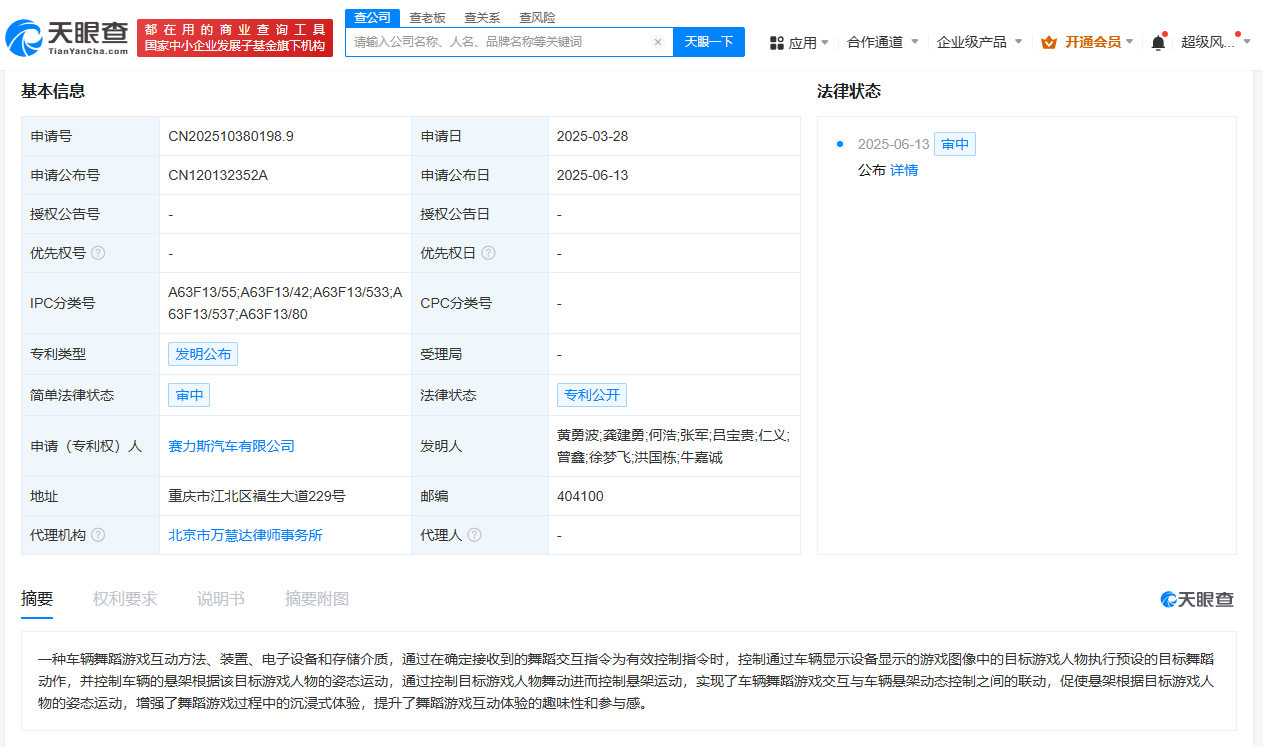The height and width of the screenshot is (747, 1263).
Task: Click help icon beside 优先权日
Action: (x=488, y=253)
